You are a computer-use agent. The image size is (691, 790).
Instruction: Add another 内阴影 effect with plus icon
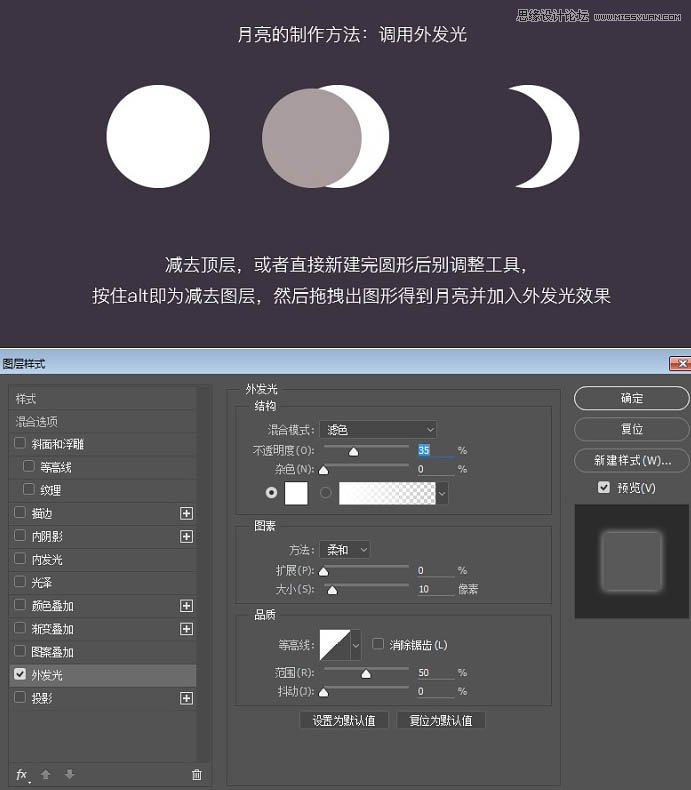tap(186, 537)
